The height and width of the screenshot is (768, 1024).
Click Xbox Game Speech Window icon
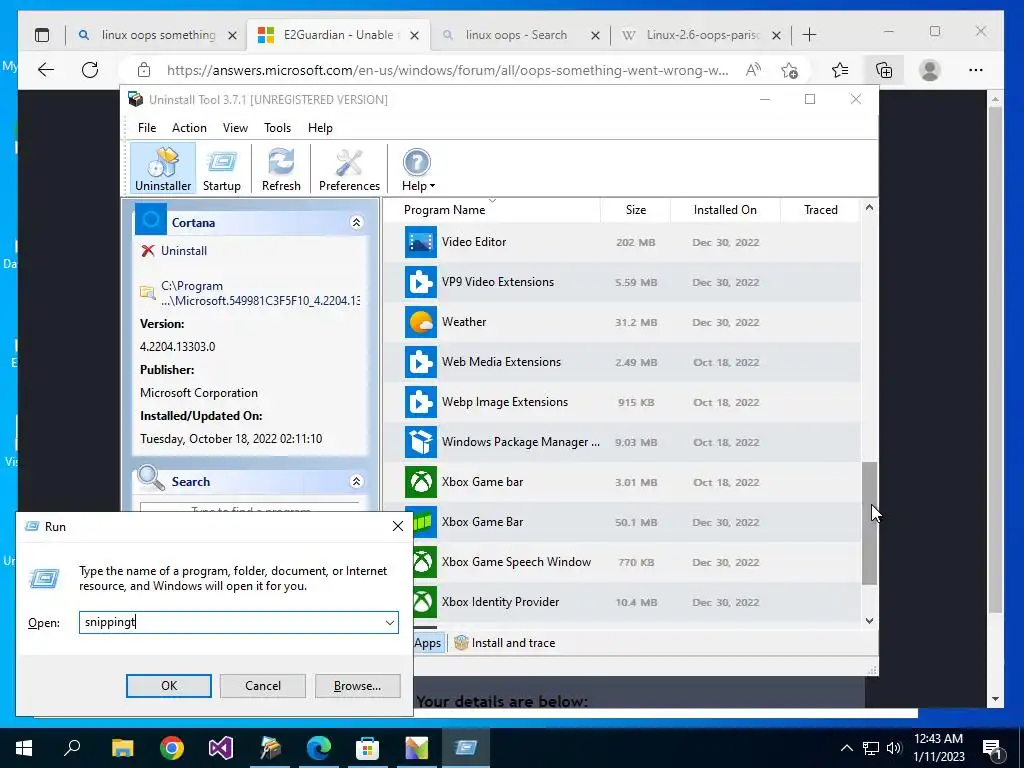coord(424,562)
